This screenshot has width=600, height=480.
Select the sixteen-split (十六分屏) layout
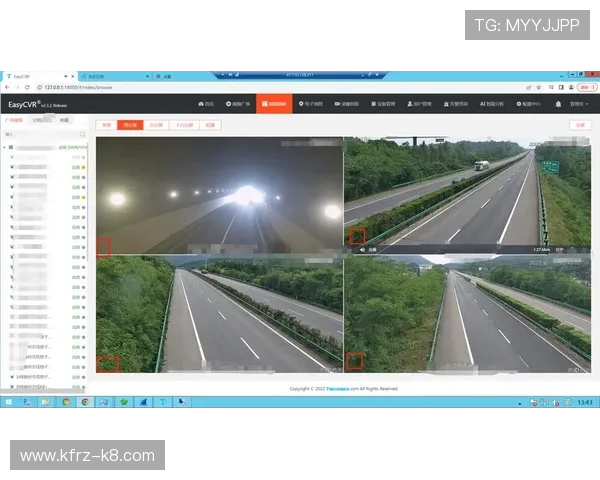(183, 125)
